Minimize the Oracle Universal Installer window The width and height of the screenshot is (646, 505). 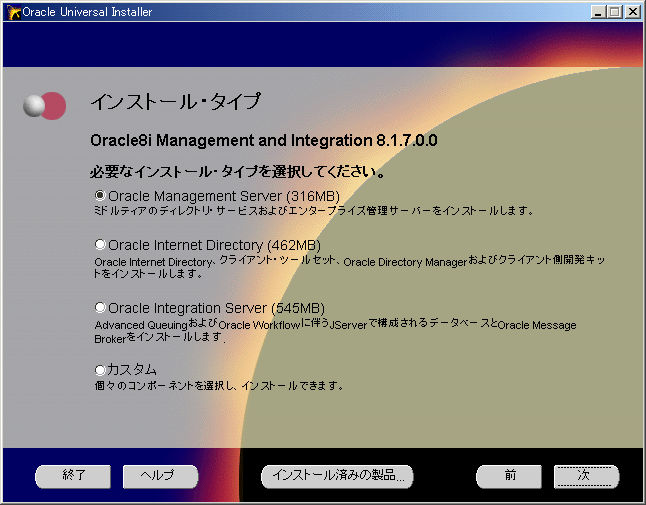point(597,12)
